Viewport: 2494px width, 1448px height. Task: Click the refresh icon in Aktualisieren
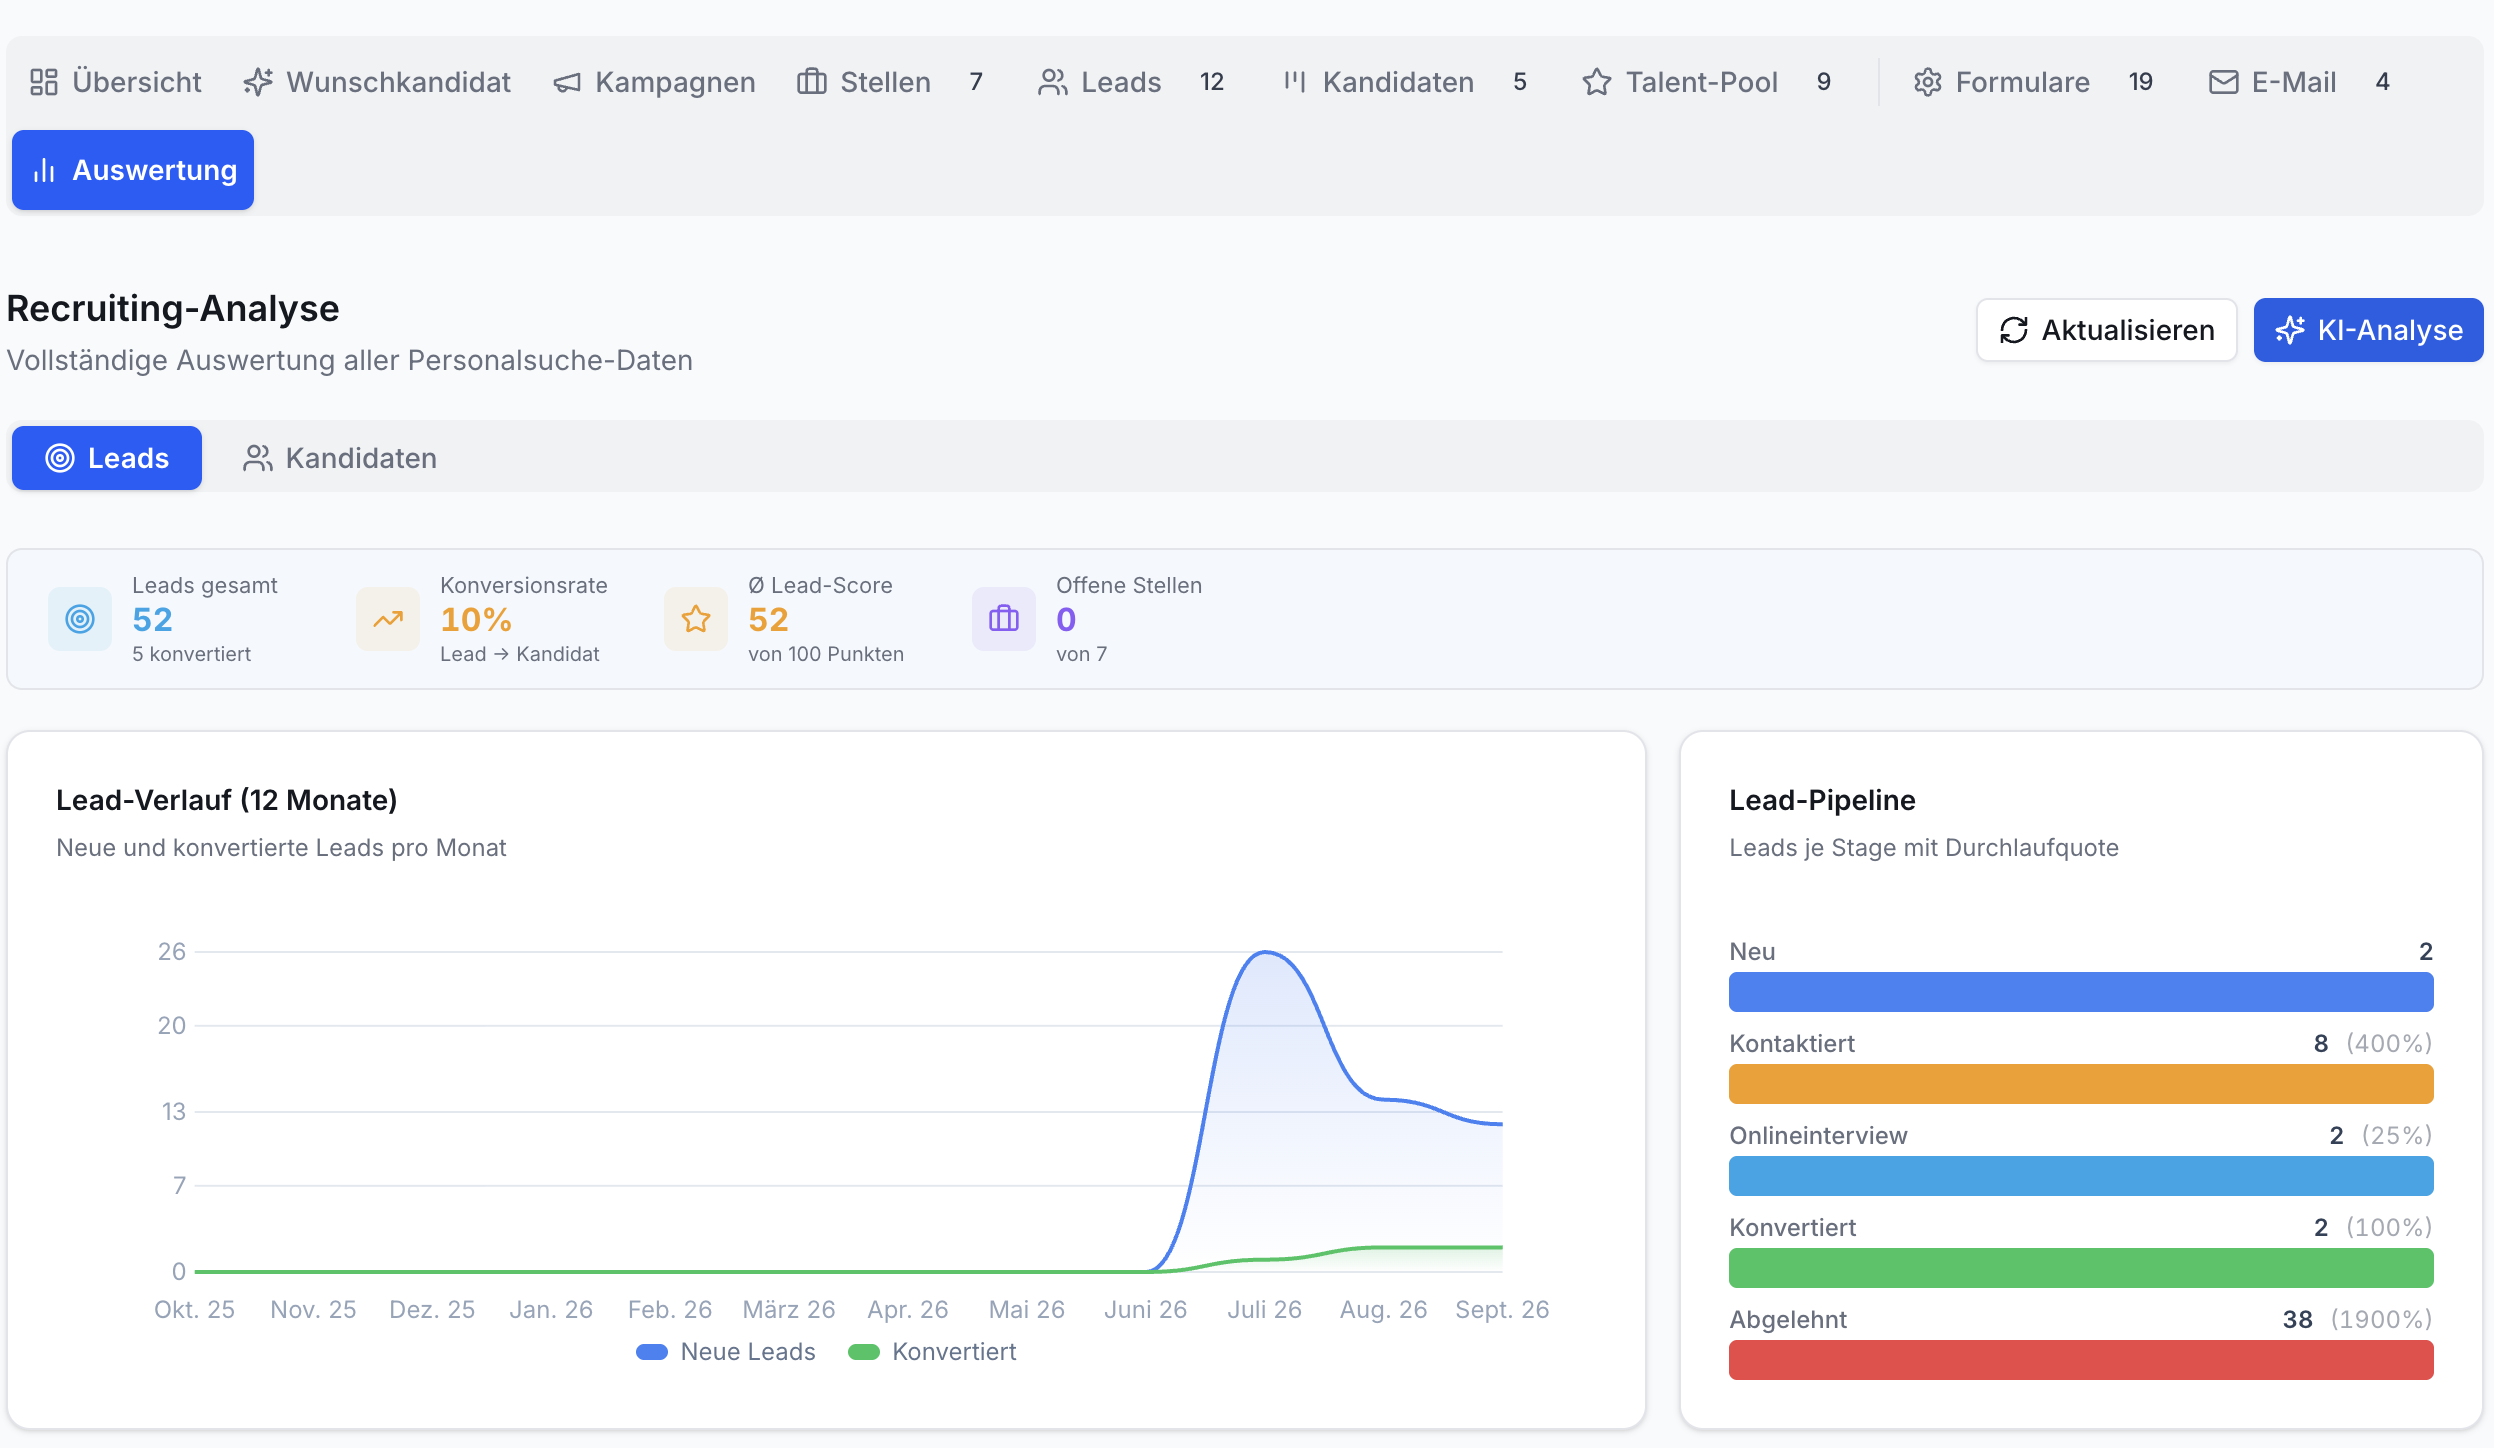2014,330
